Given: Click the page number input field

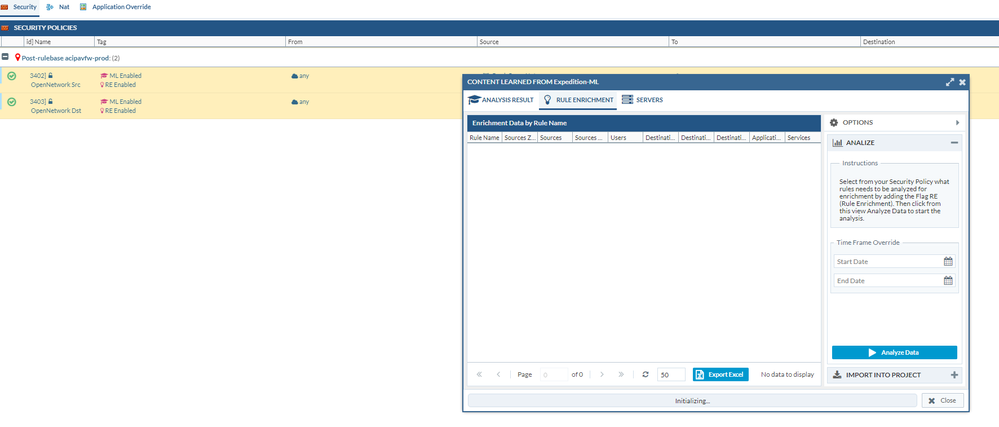Looking at the screenshot, I should tap(554, 375).
